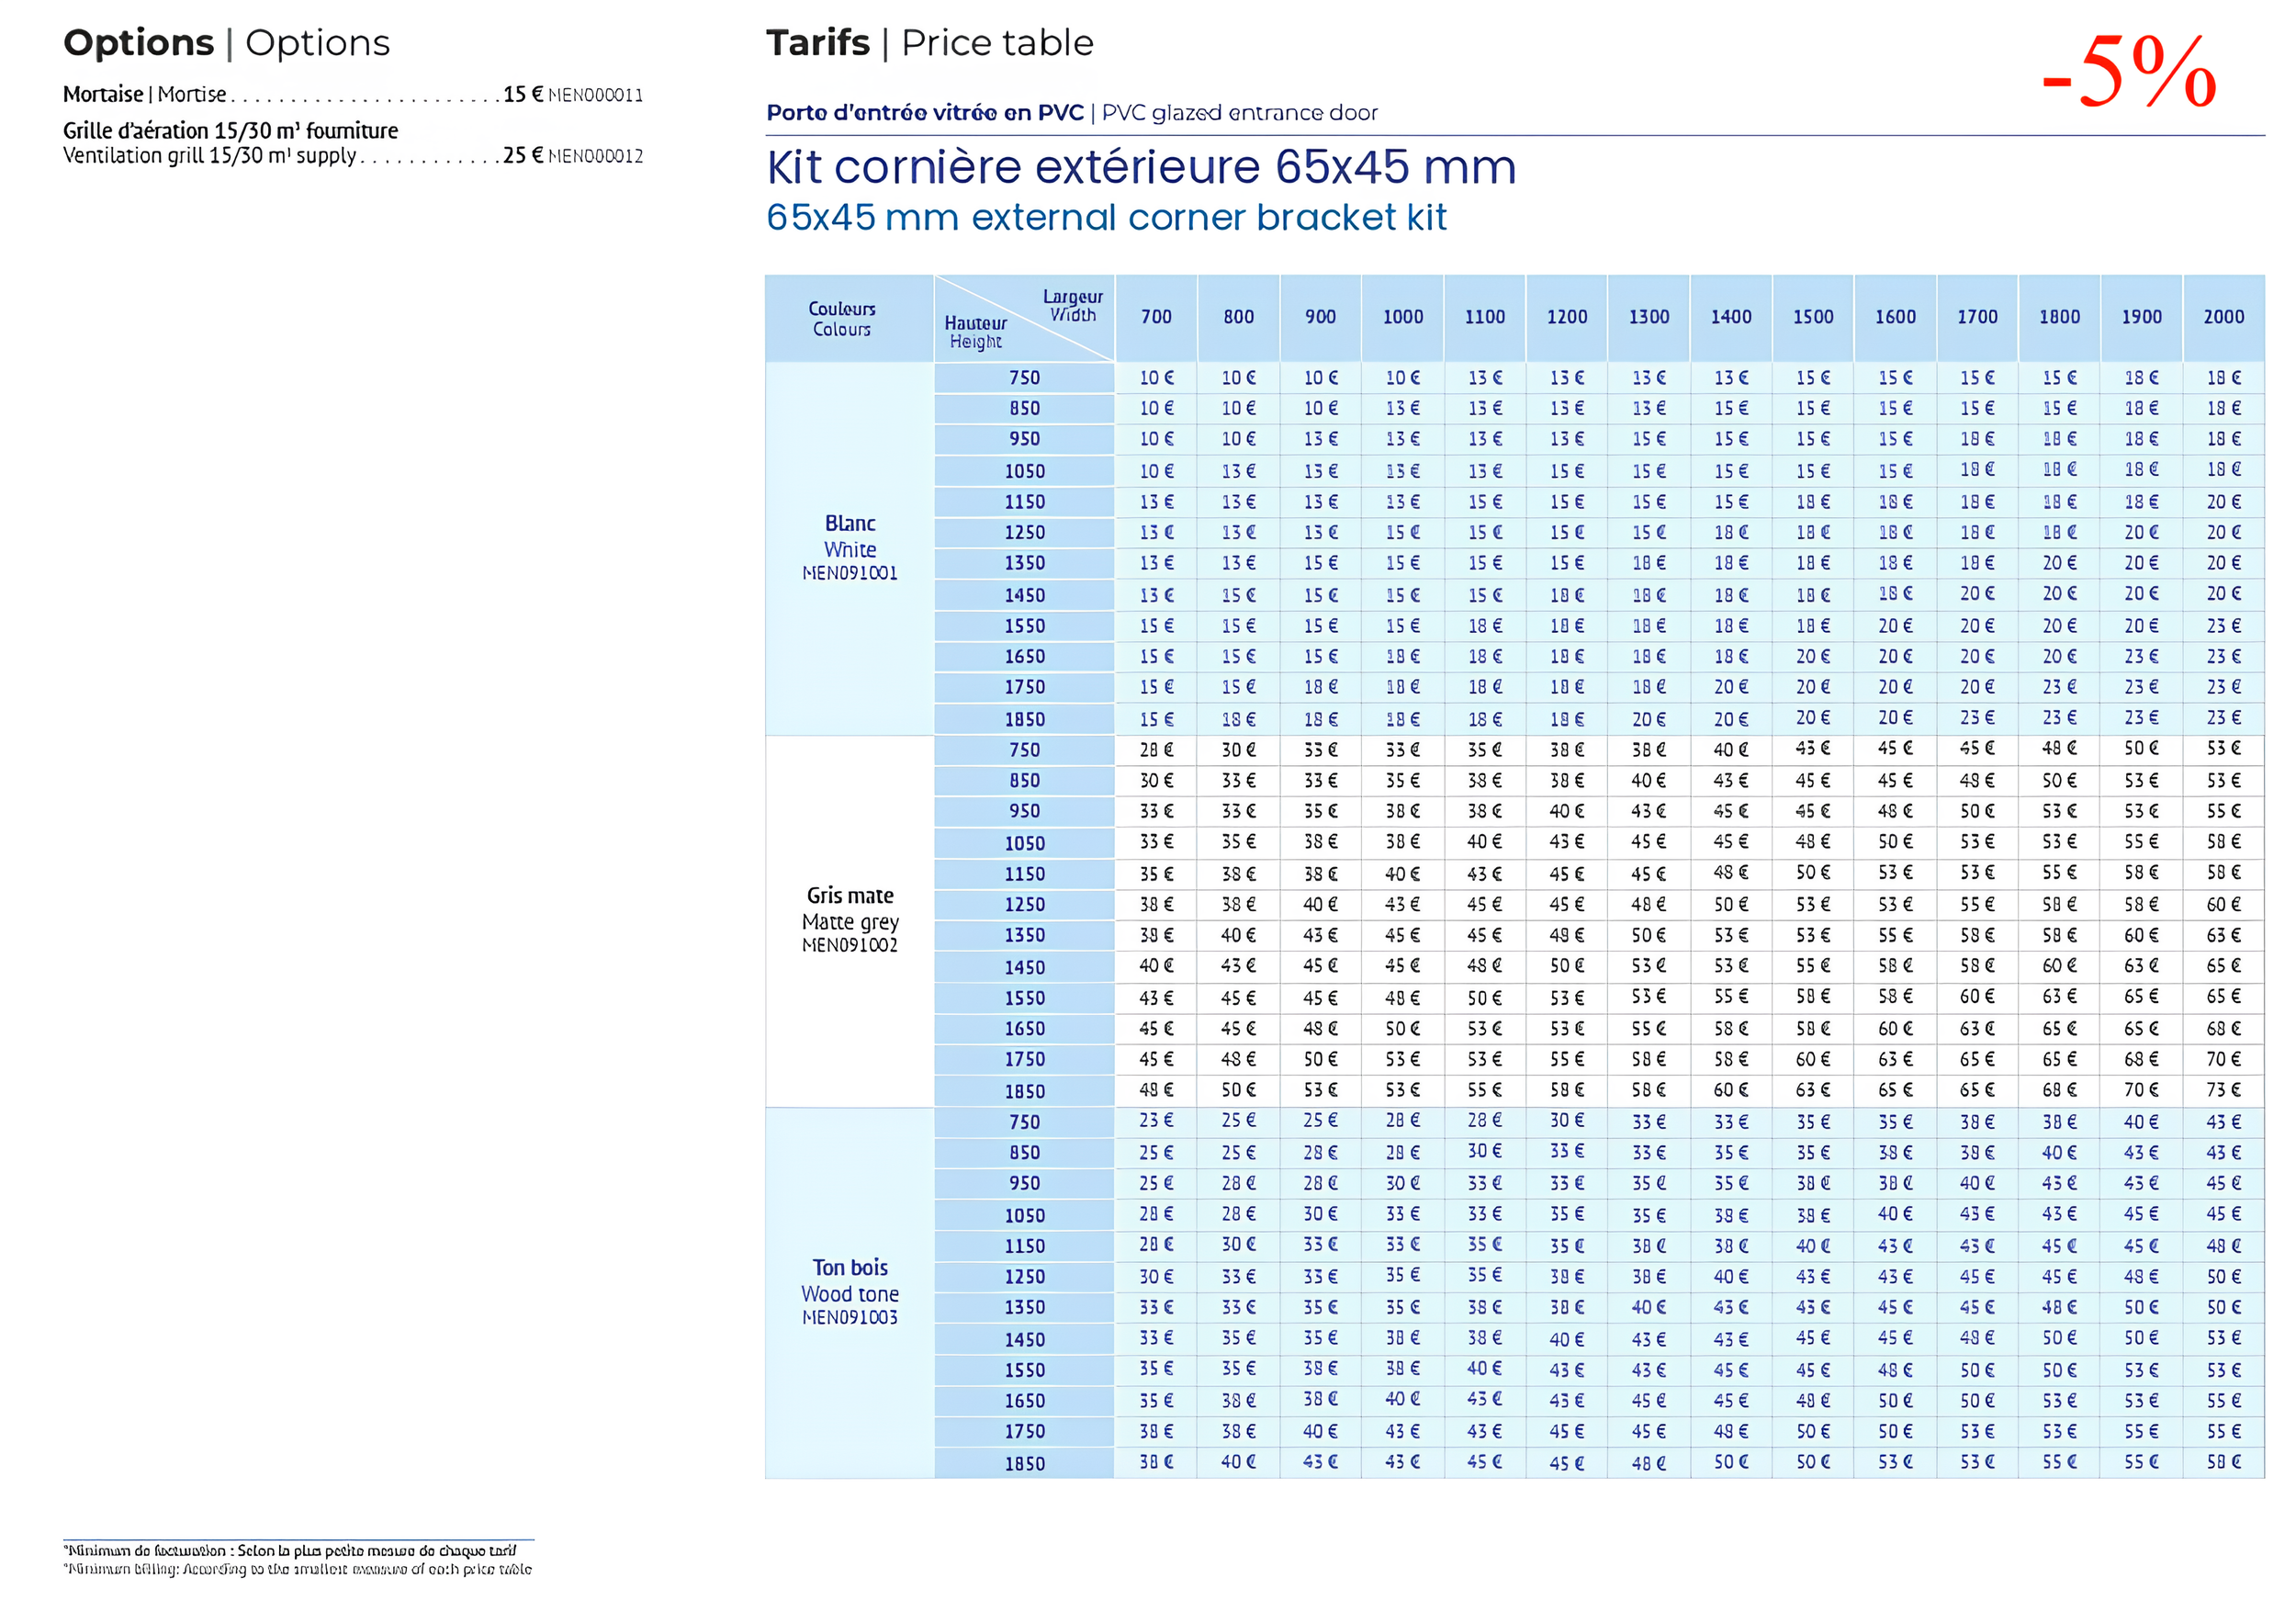Screen dimensions: 2296x1601
Task: Select the 2000 width column header
Action: [2223, 317]
